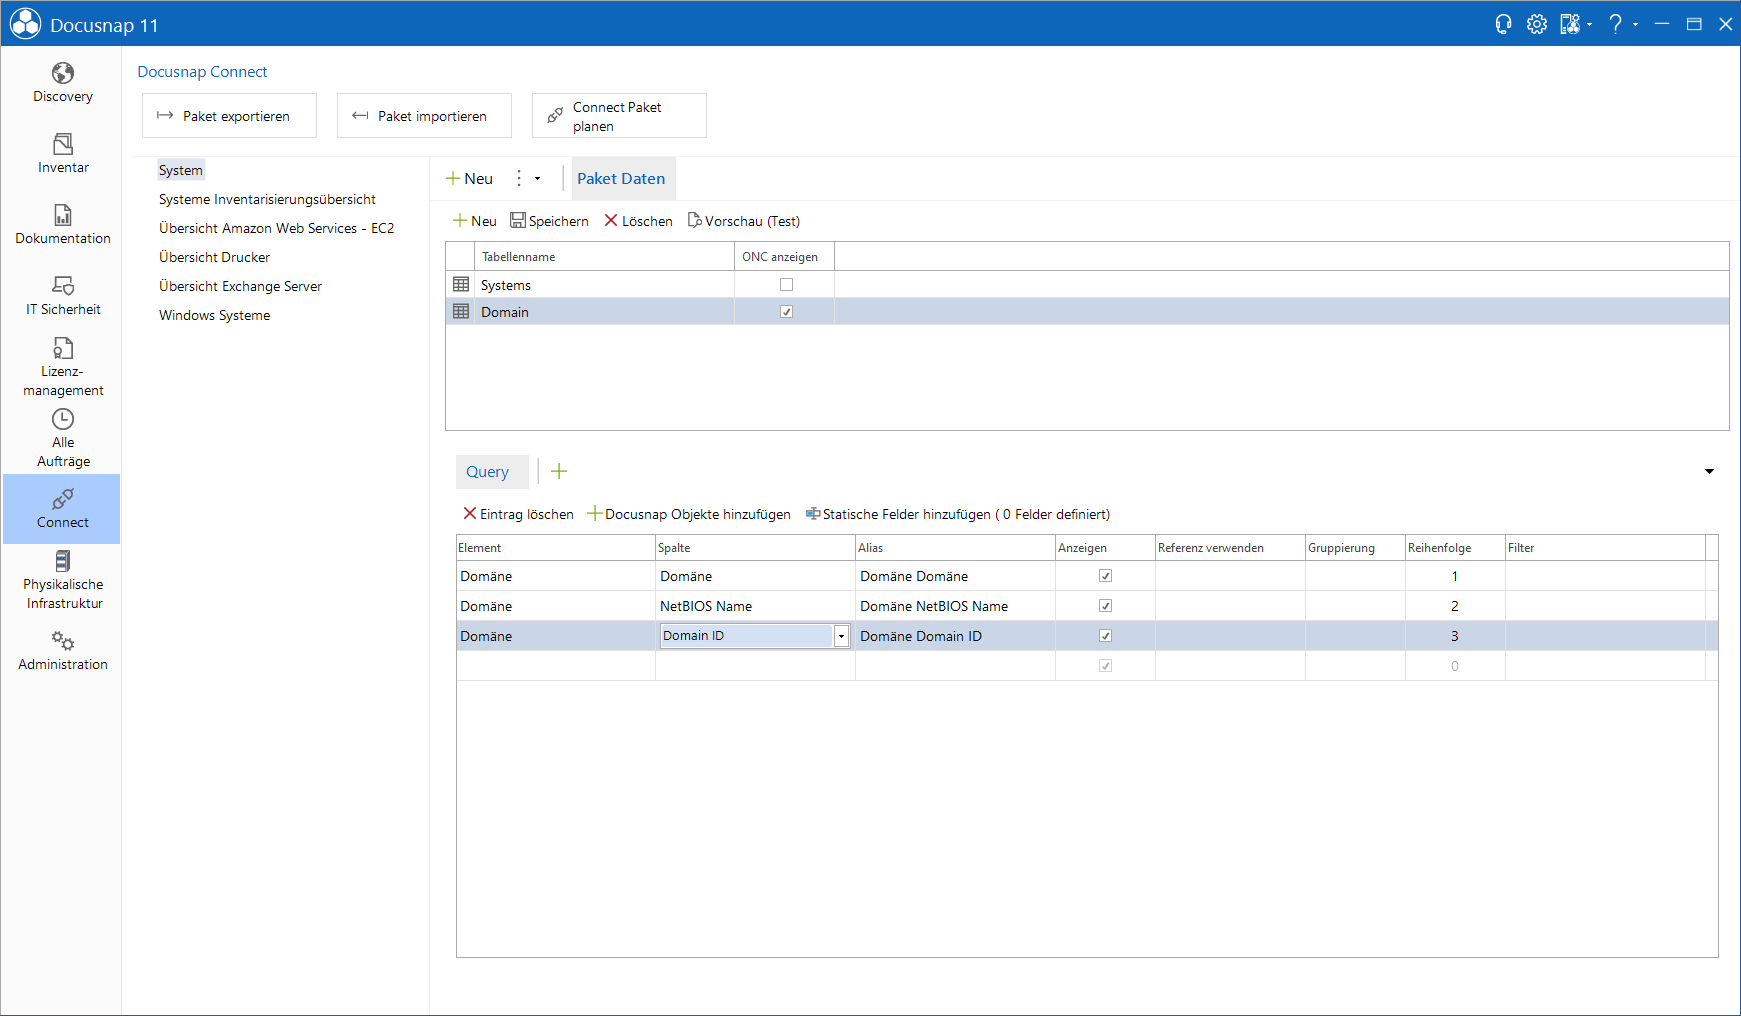Screen dimensions: 1741x1016
Task: Open Physikalische Infrastruktur module
Action: click(x=62, y=580)
